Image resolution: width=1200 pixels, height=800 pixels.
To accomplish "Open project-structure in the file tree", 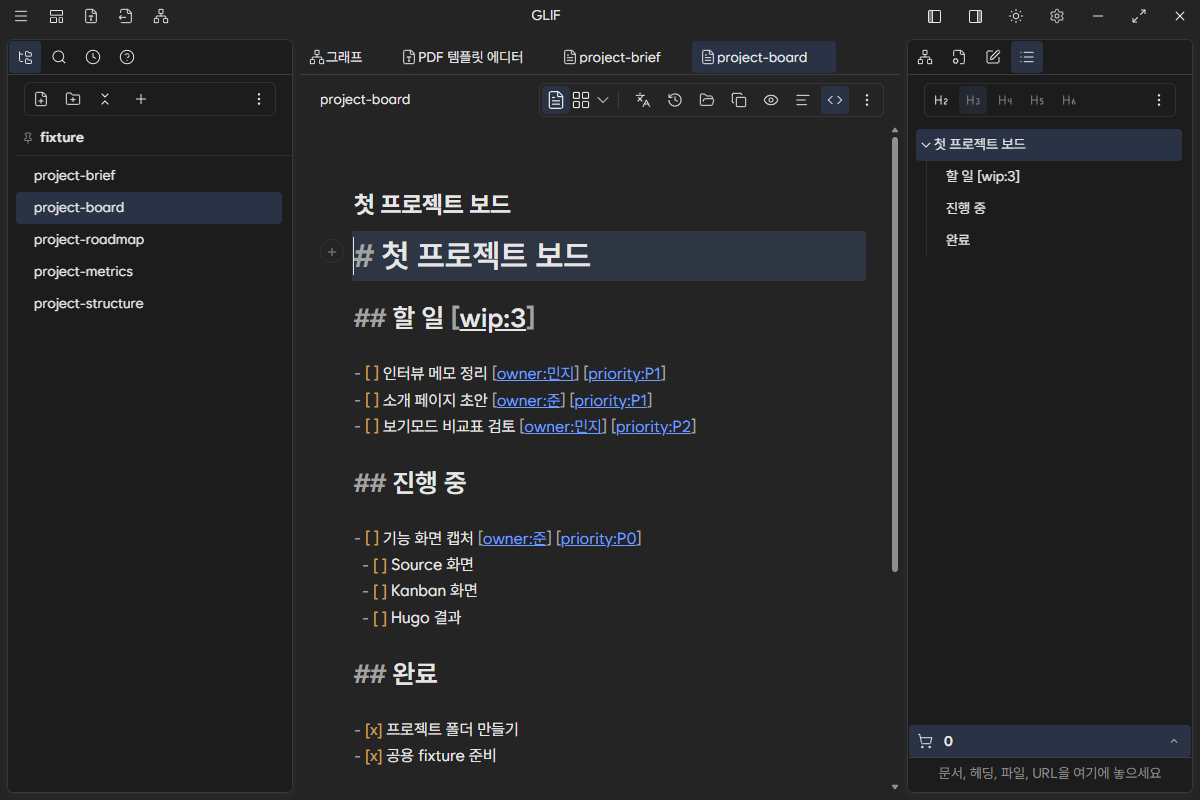I will click(149, 303).
